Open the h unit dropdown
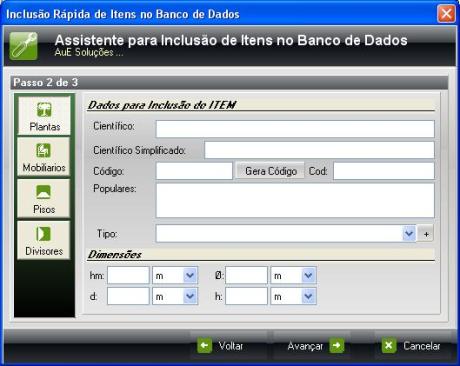This screenshot has height=366, width=460. click(308, 296)
